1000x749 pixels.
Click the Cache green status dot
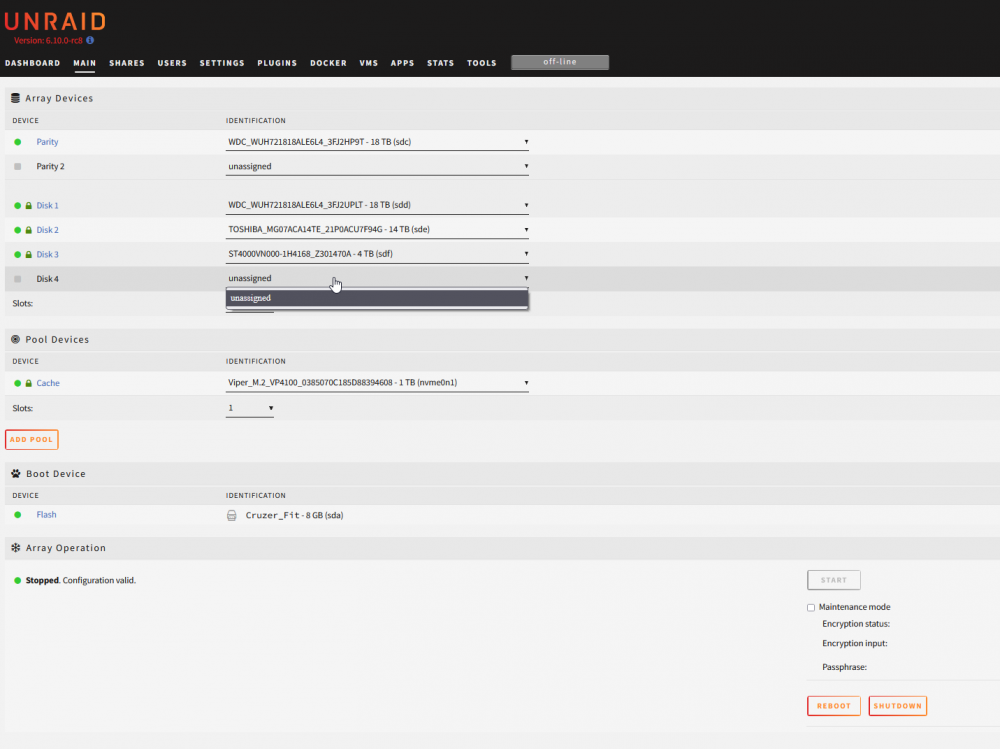click(18, 383)
